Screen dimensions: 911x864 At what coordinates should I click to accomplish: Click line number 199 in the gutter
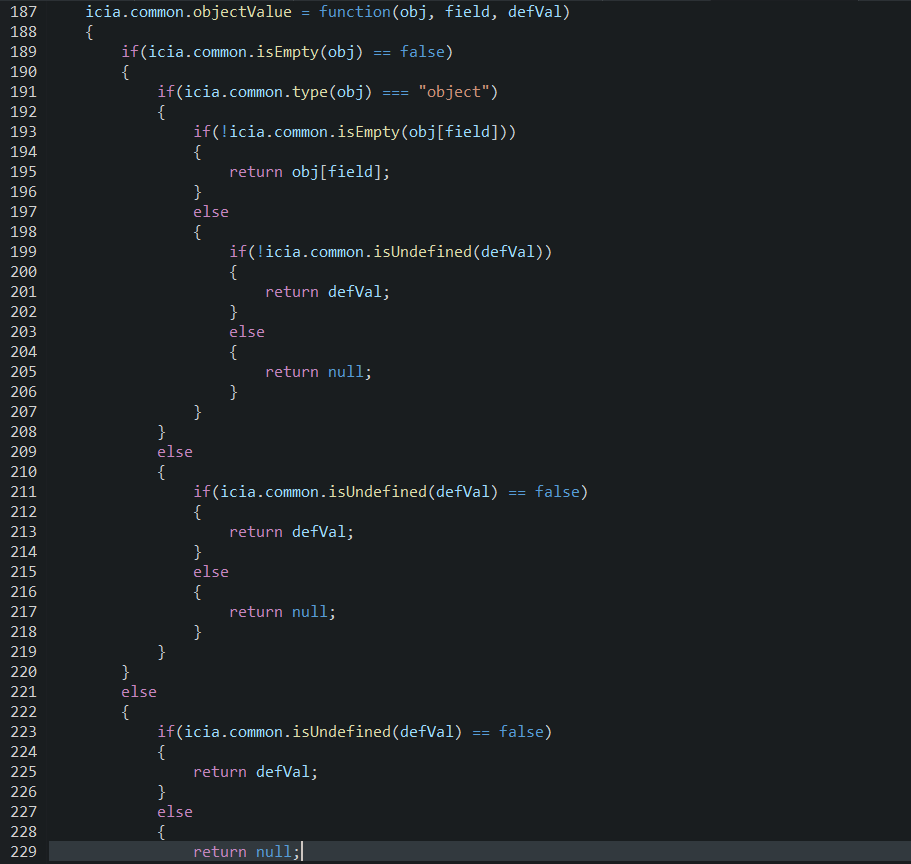[x=23, y=252]
